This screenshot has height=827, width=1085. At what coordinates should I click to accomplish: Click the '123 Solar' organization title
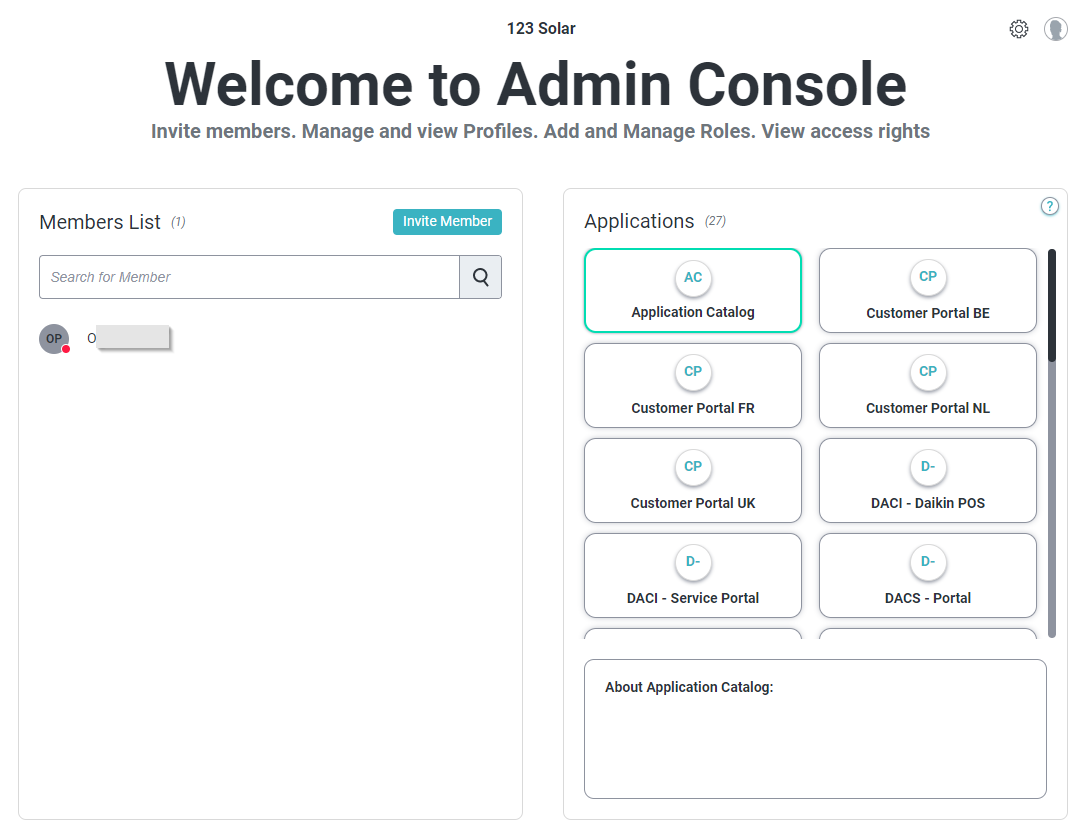541,28
